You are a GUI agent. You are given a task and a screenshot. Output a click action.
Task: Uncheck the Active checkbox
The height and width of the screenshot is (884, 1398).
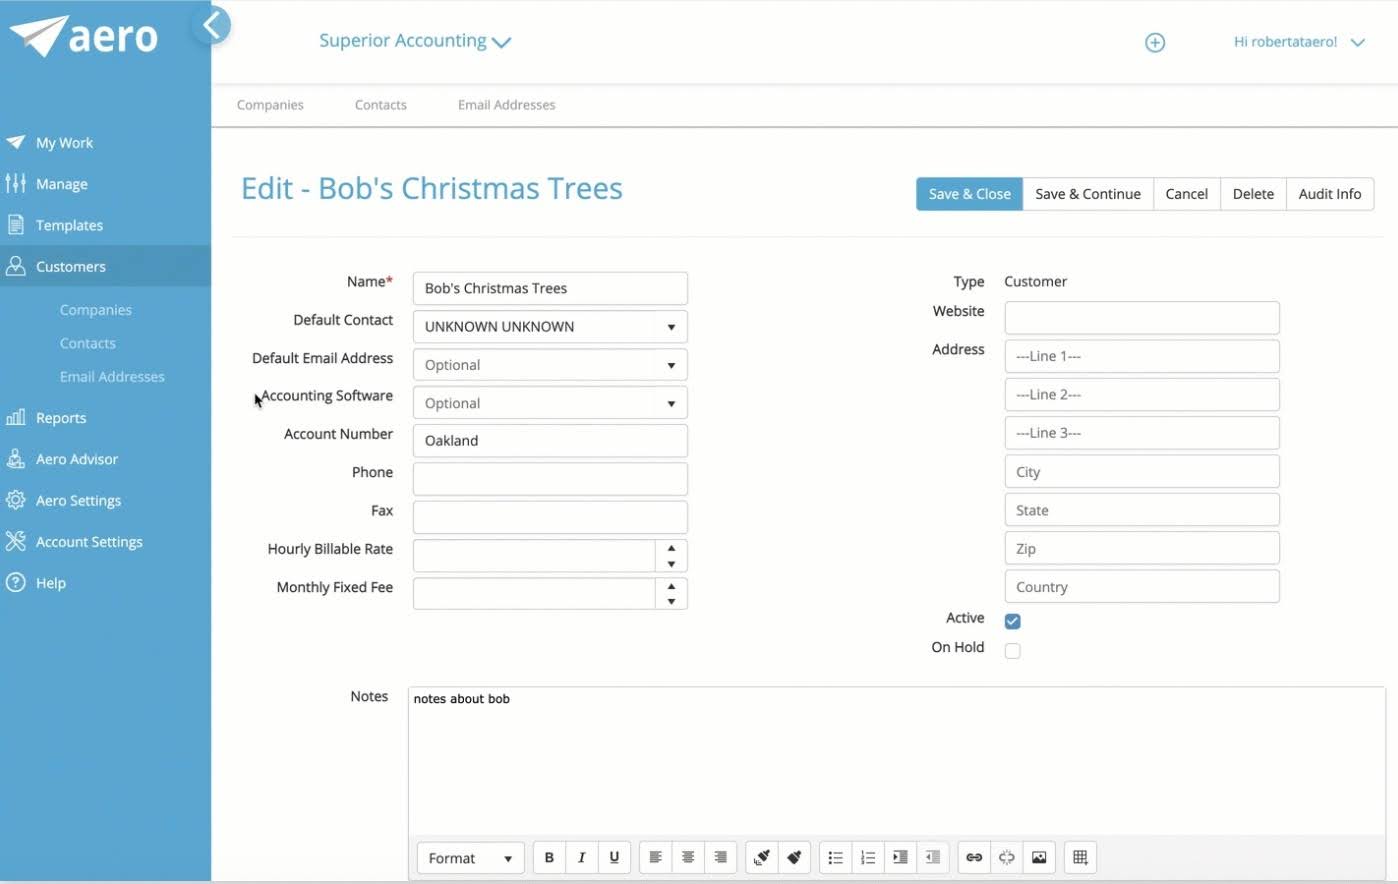1013,621
